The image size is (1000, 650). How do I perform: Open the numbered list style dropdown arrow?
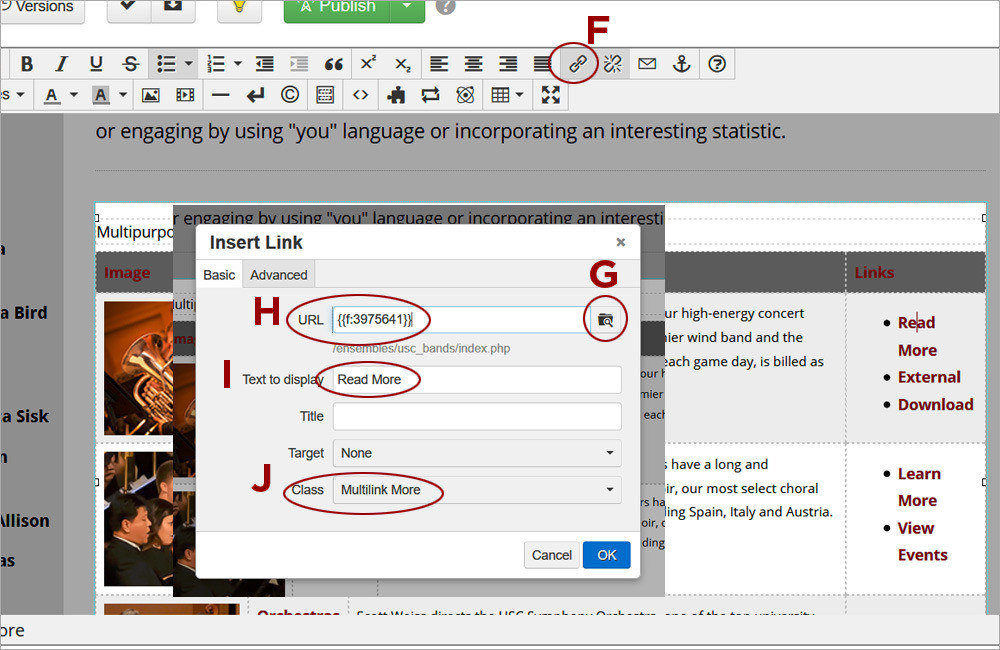238,64
